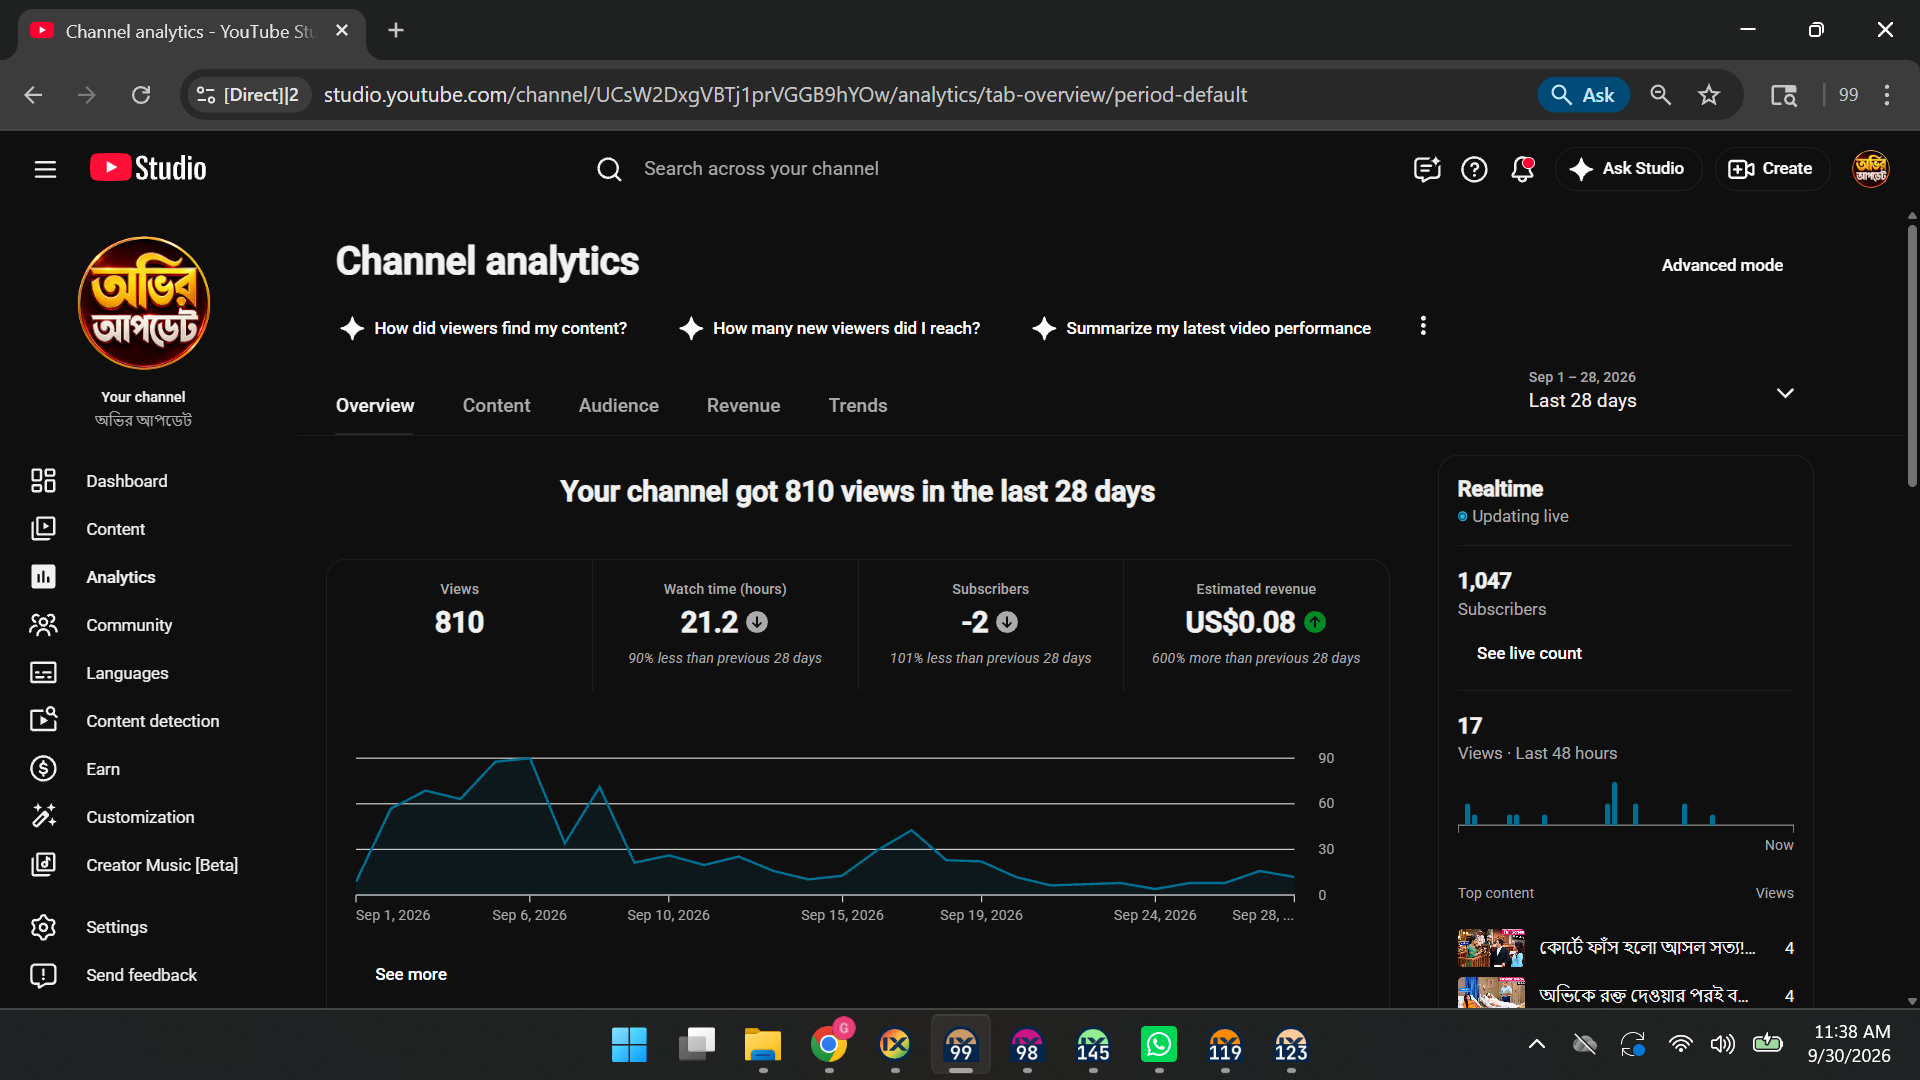Open WhatsApp from the Windows taskbar
Image resolution: width=1920 pixels, height=1080 pixels.
tap(1159, 1045)
